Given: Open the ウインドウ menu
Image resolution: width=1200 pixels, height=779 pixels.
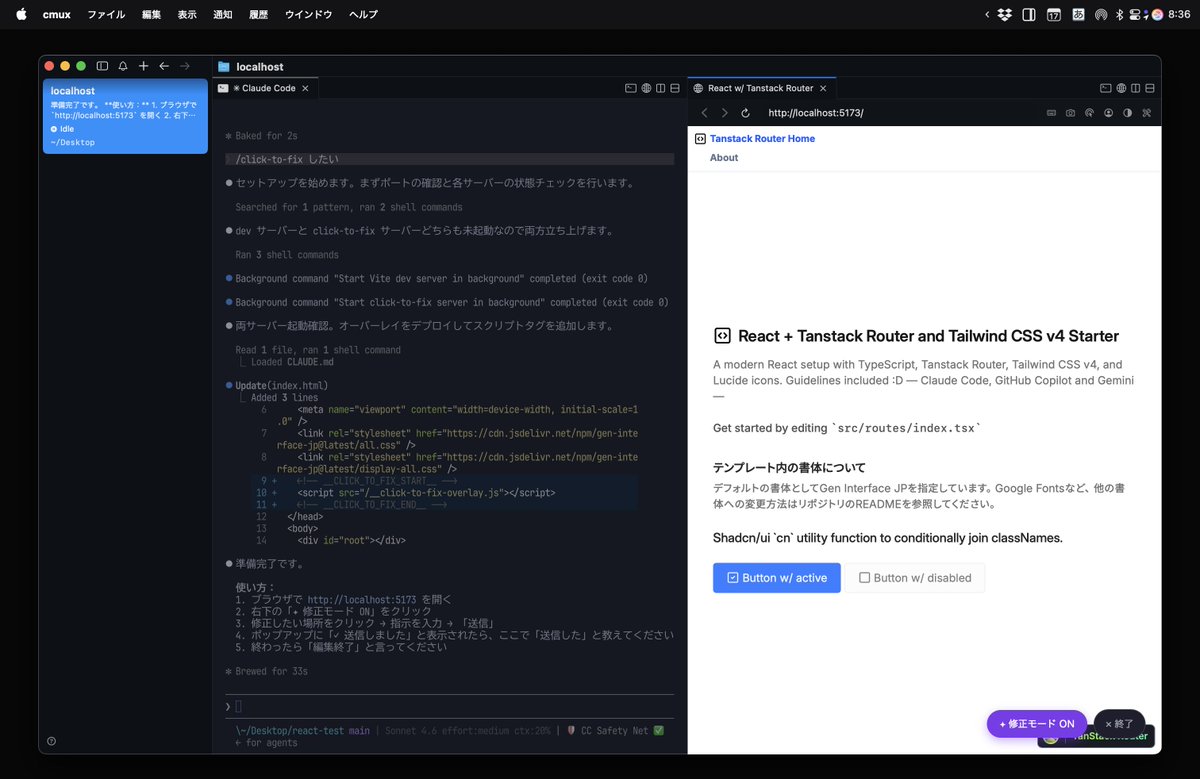Looking at the screenshot, I should pyautogui.click(x=308, y=14).
